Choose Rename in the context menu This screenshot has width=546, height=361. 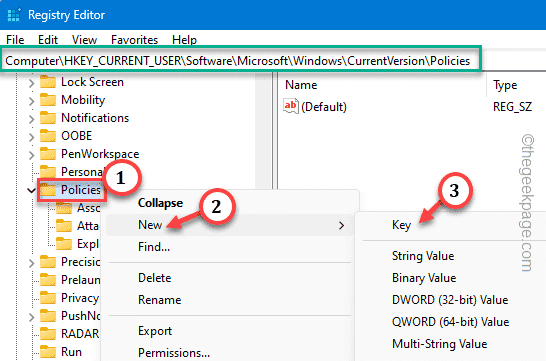point(159,300)
